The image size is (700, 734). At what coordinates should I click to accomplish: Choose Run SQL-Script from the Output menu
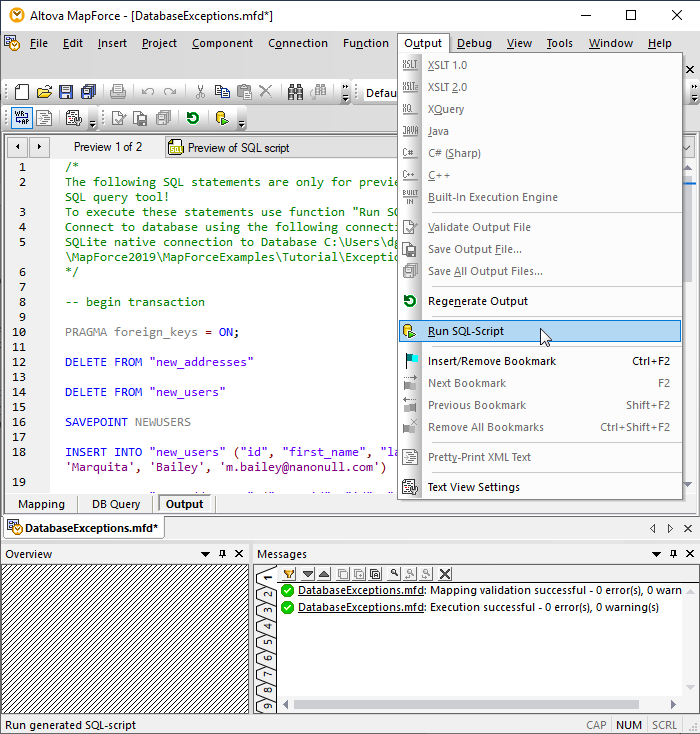point(465,331)
